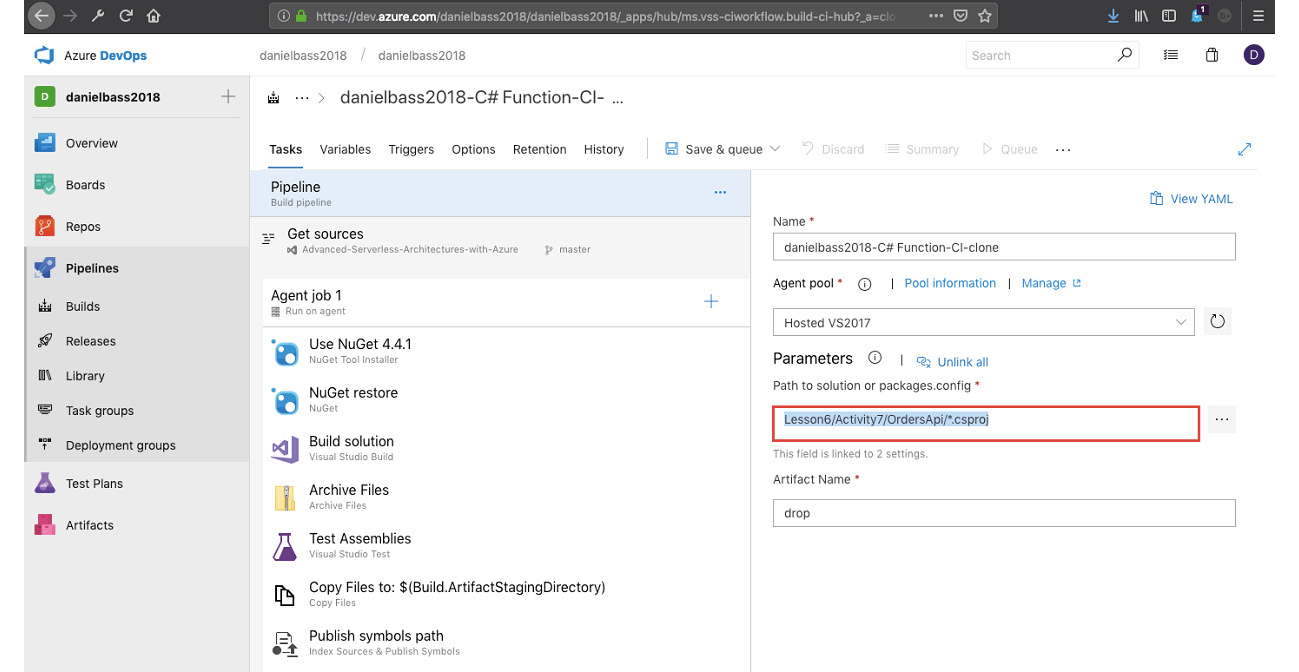Open Task groups under Pipelines
The width and height of the screenshot is (1299, 672).
pyautogui.click(x=136, y=411)
